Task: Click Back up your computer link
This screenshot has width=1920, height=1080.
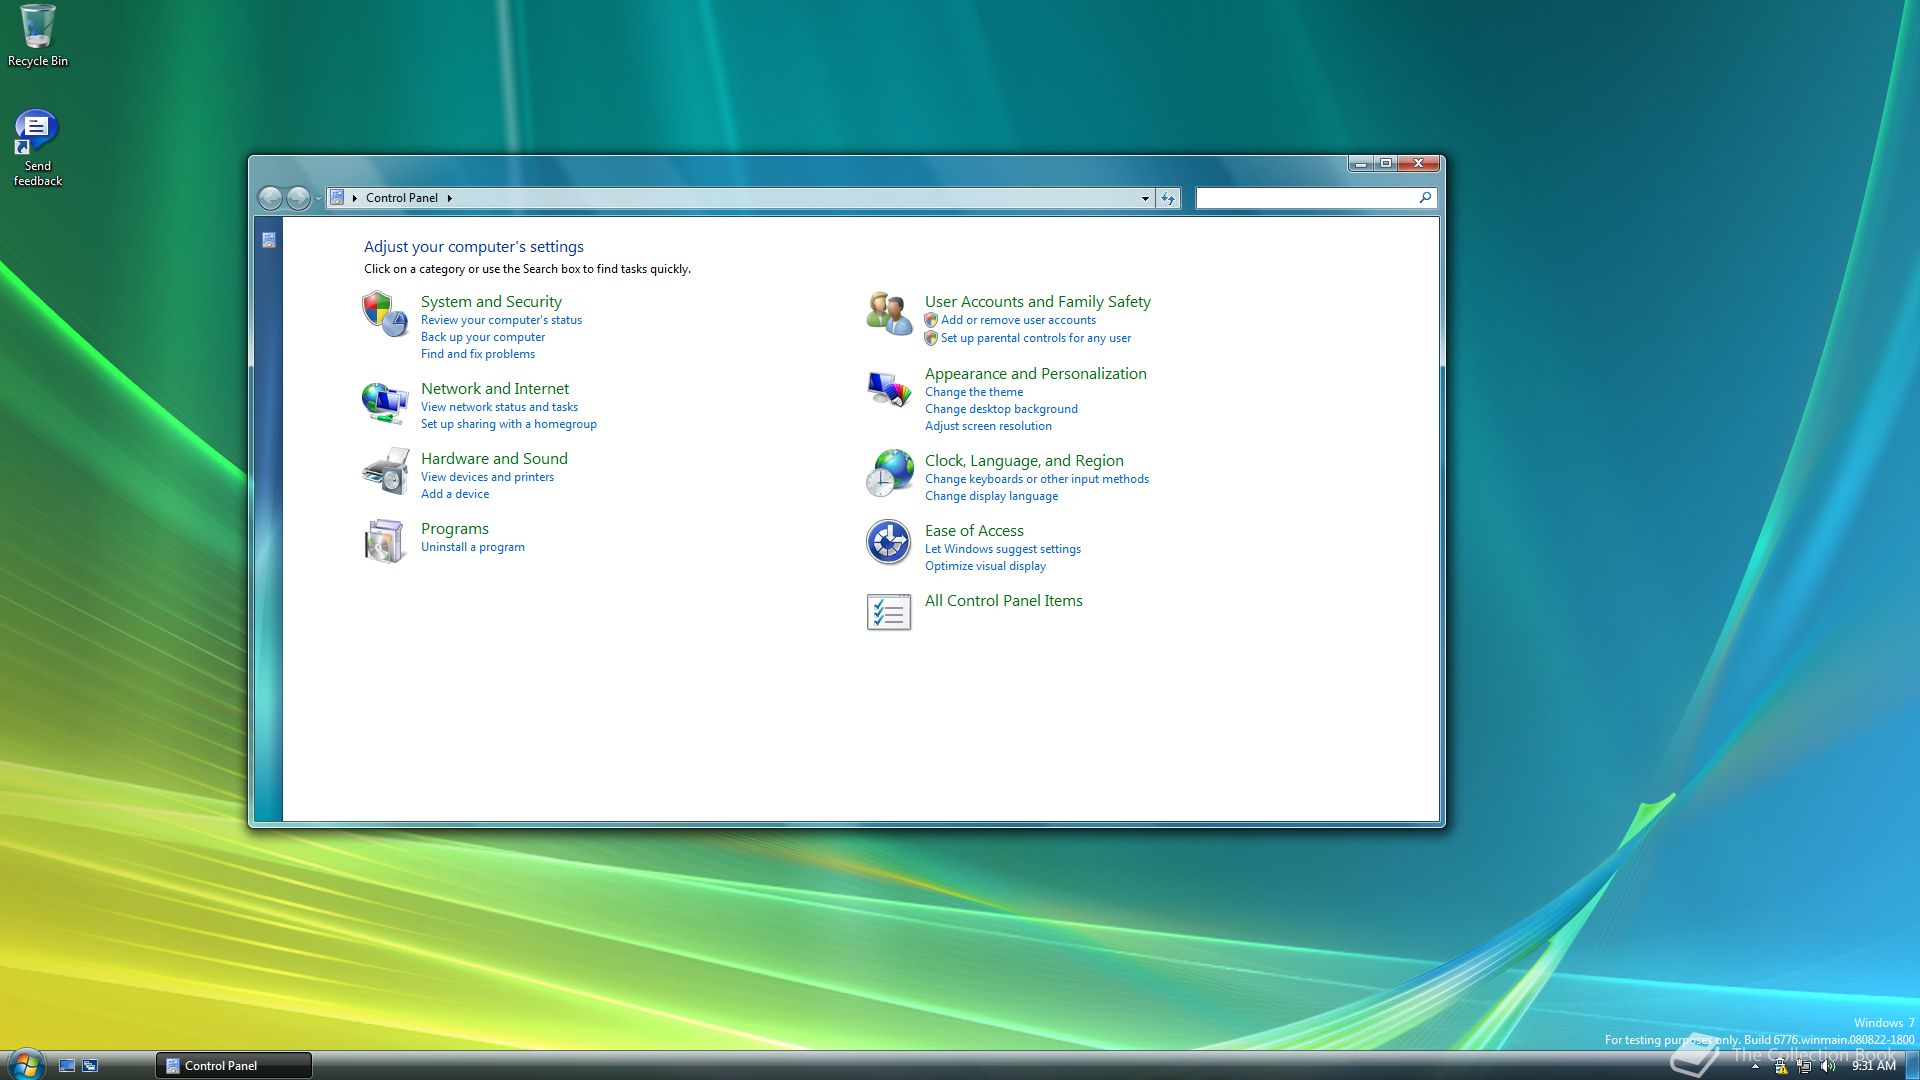Action: pyautogui.click(x=483, y=337)
